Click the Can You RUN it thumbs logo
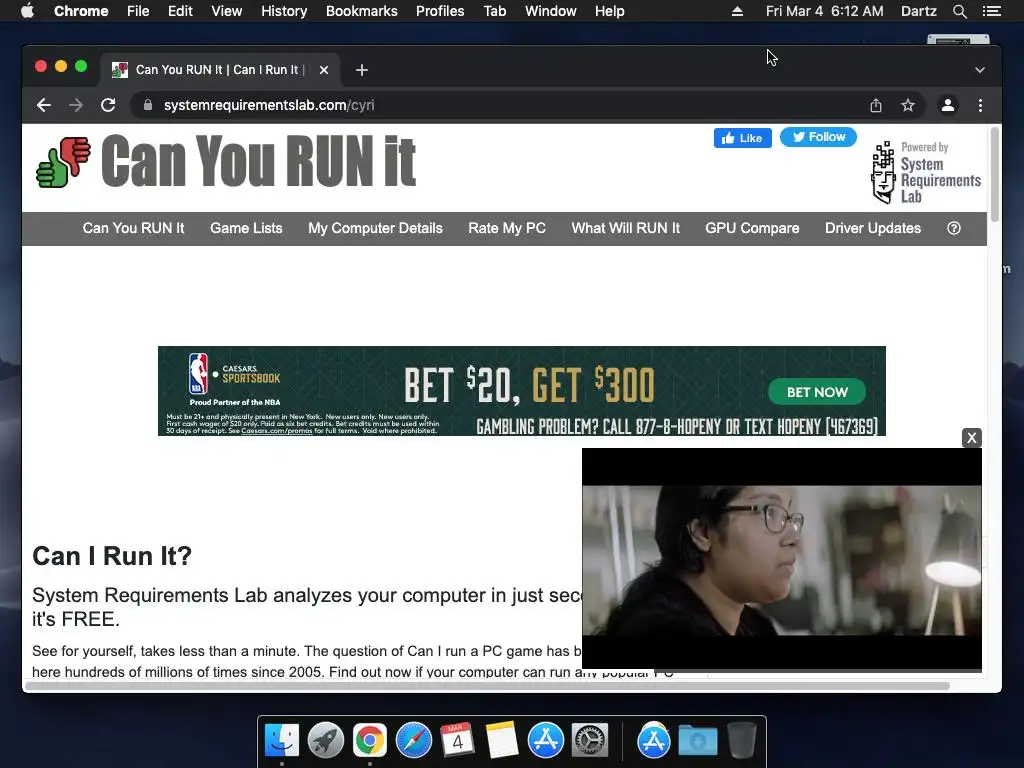Screen dimensions: 1024x768 [x=63, y=162]
